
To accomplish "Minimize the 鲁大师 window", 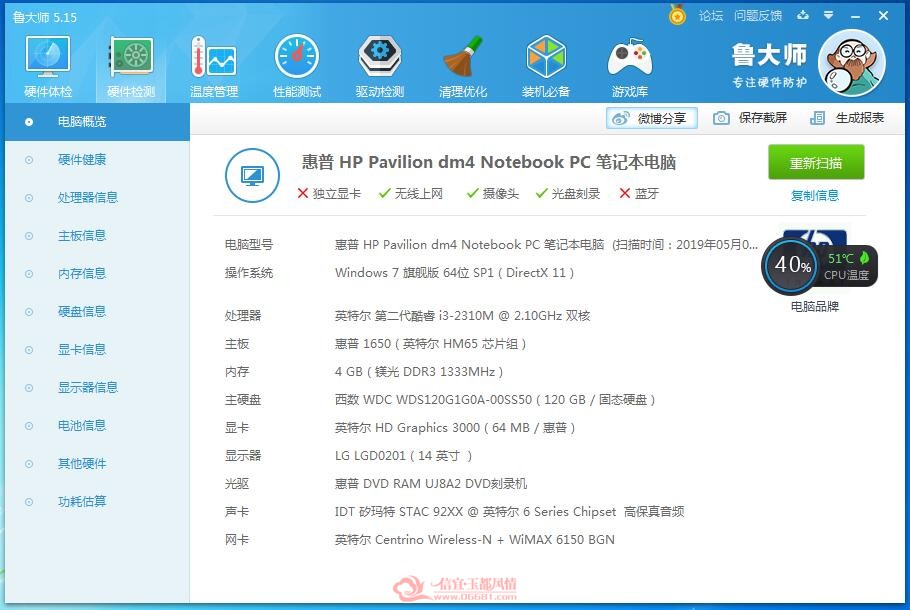I will pos(855,16).
